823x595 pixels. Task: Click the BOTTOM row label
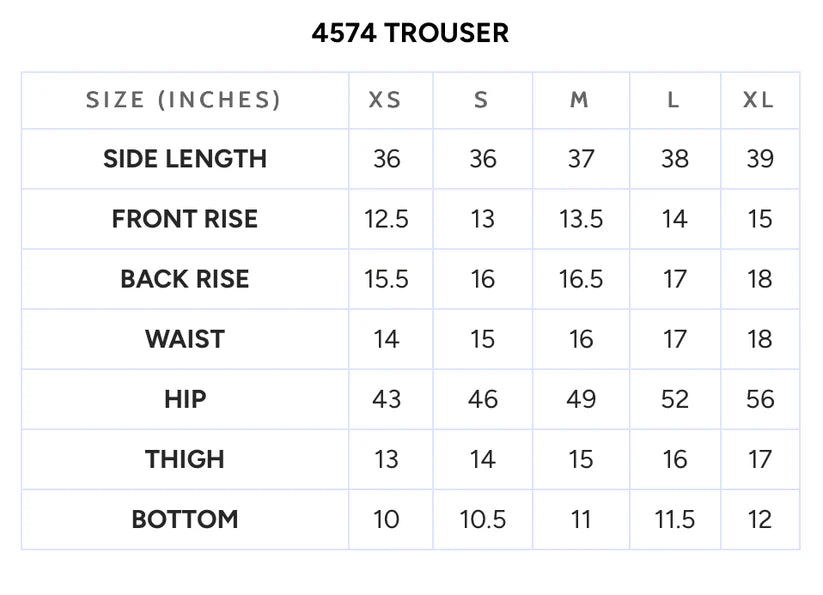pos(185,519)
